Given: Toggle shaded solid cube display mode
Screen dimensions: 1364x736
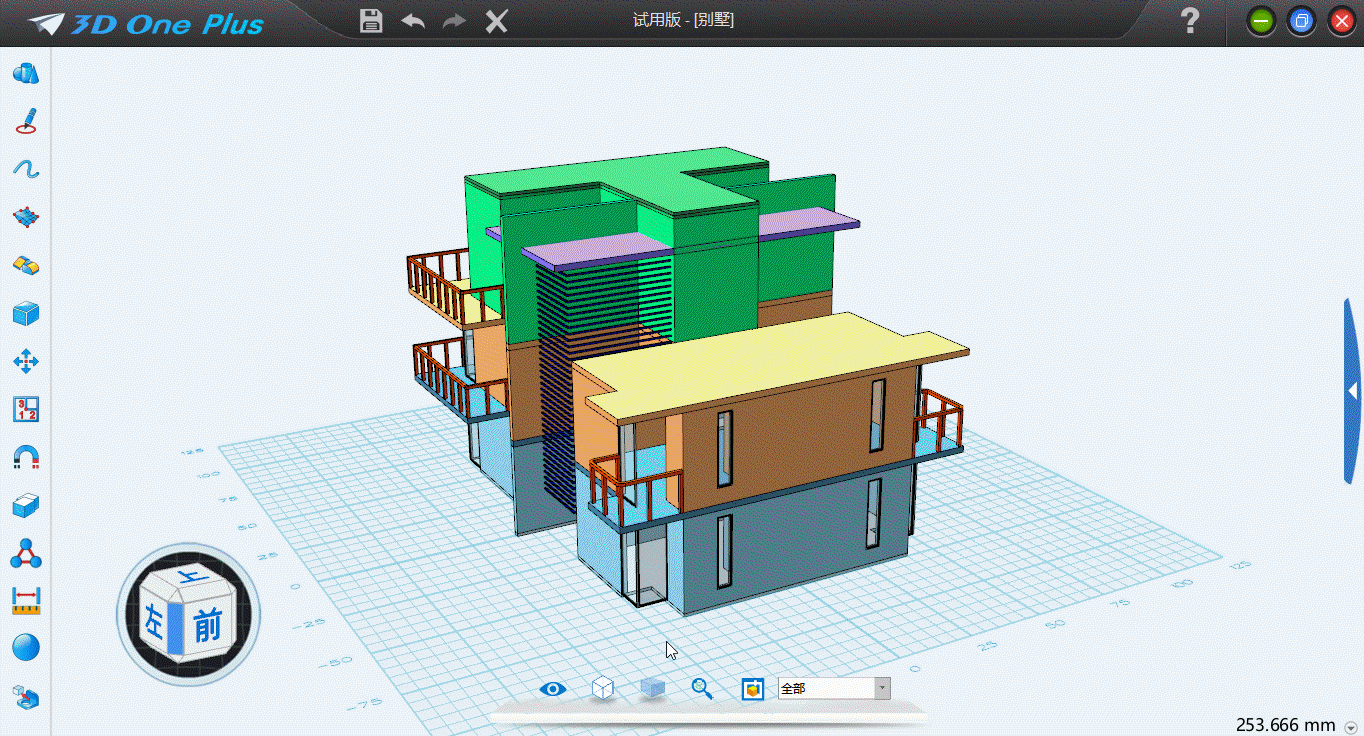Looking at the screenshot, I should click(652, 688).
